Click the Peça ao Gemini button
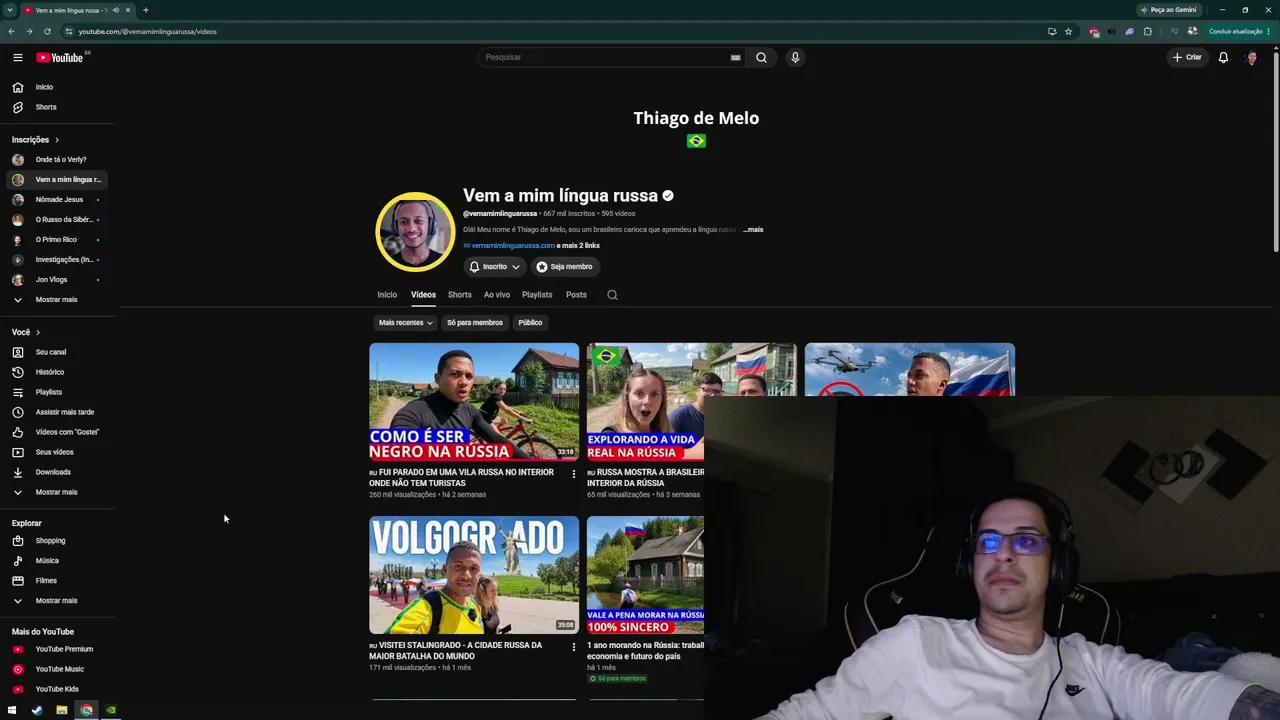Image resolution: width=1280 pixels, height=720 pixels. [1169, 10]
